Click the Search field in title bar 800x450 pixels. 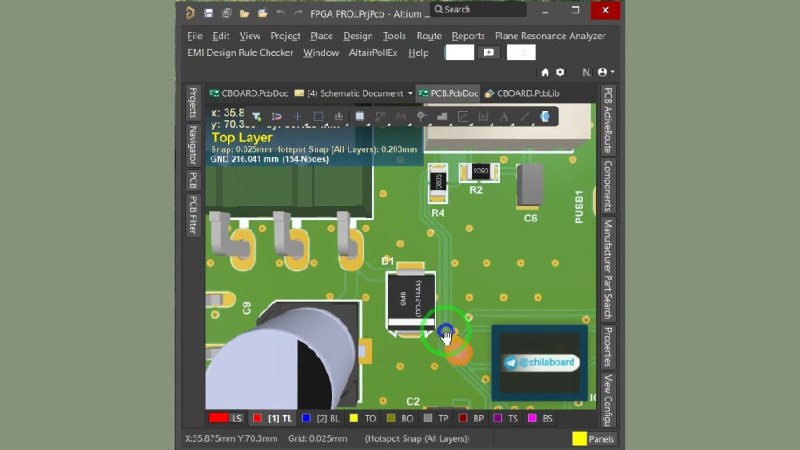click(x=478, y=10)
